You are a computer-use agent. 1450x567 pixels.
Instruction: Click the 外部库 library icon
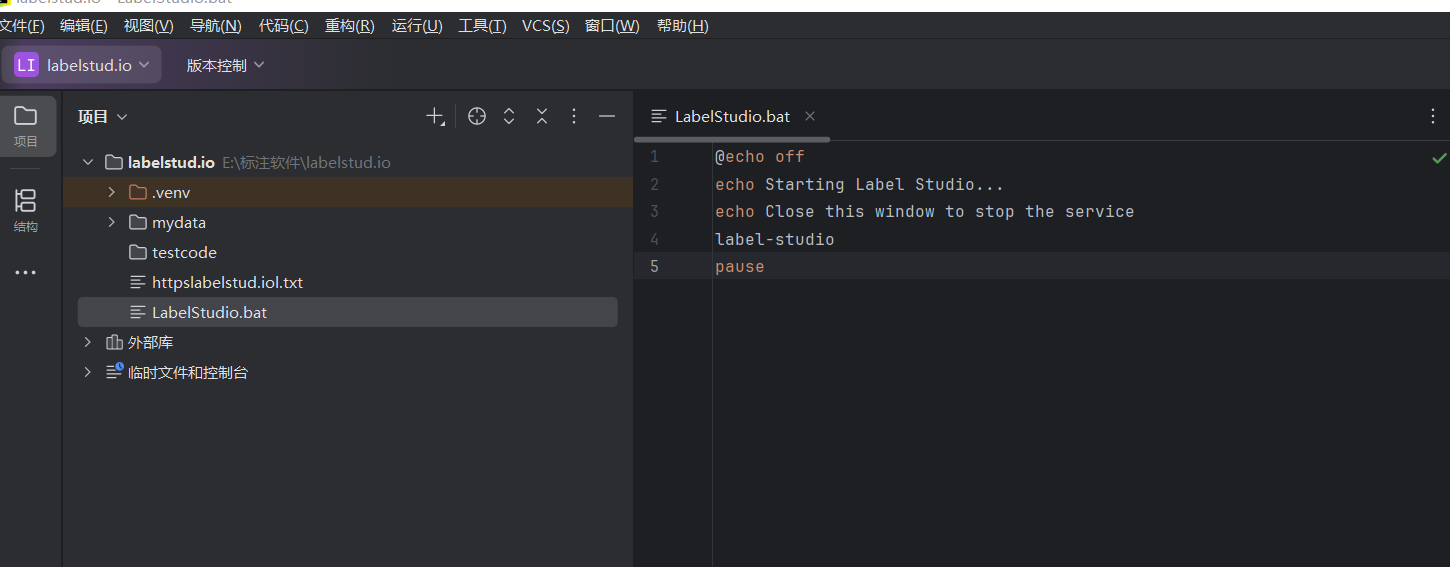pyautogui.click(x=114, y=342)
